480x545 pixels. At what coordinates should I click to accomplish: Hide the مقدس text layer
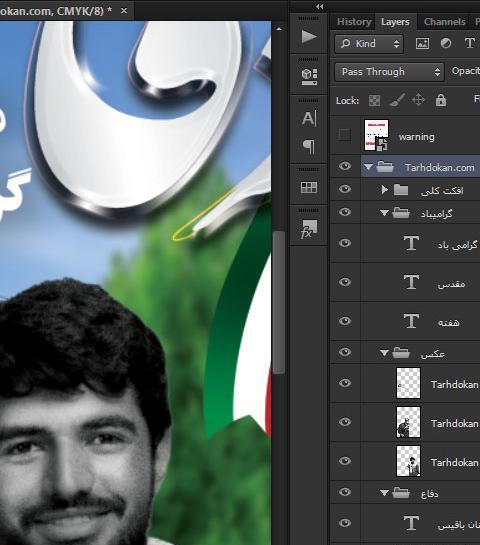tap(345, 282)
